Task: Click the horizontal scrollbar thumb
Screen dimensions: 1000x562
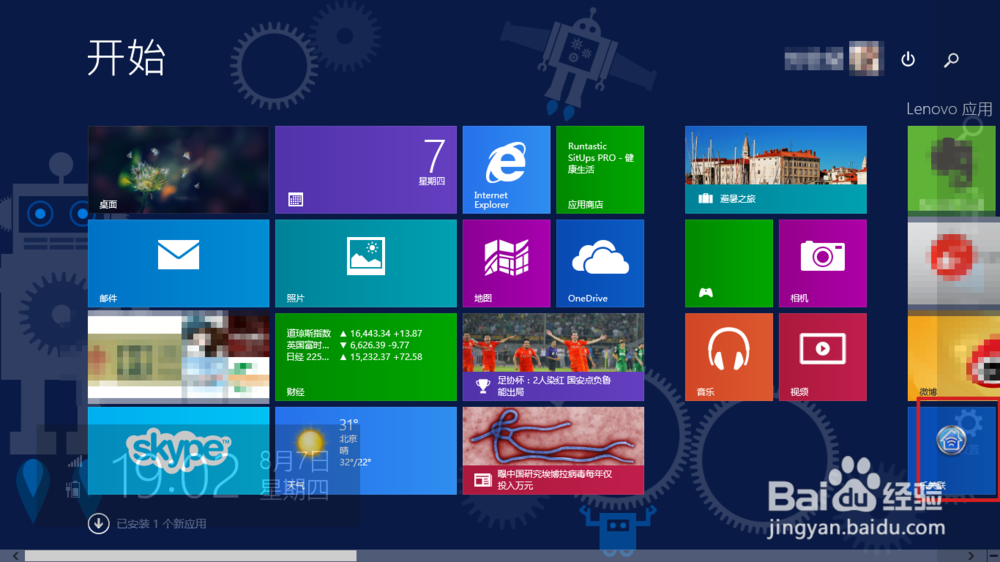Action: tap(190, 556)
